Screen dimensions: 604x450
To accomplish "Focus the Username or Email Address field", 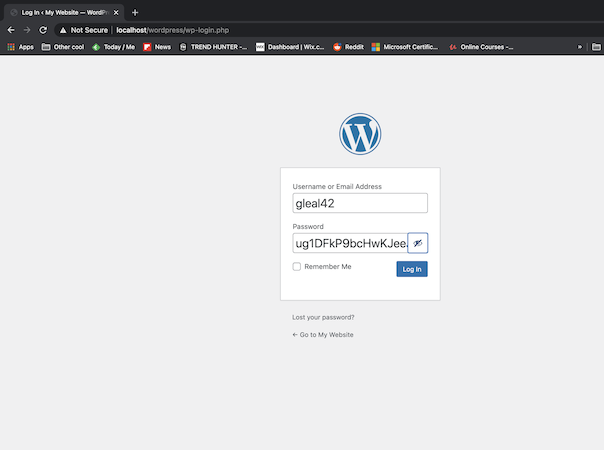I will [x=360, y=203].
